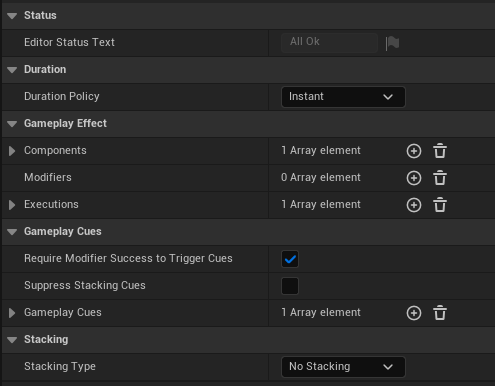This screenshot has width=495, height=386.
Task: Click '1 Array element' in Gameplay Cues row
Action: click(321, 312)
